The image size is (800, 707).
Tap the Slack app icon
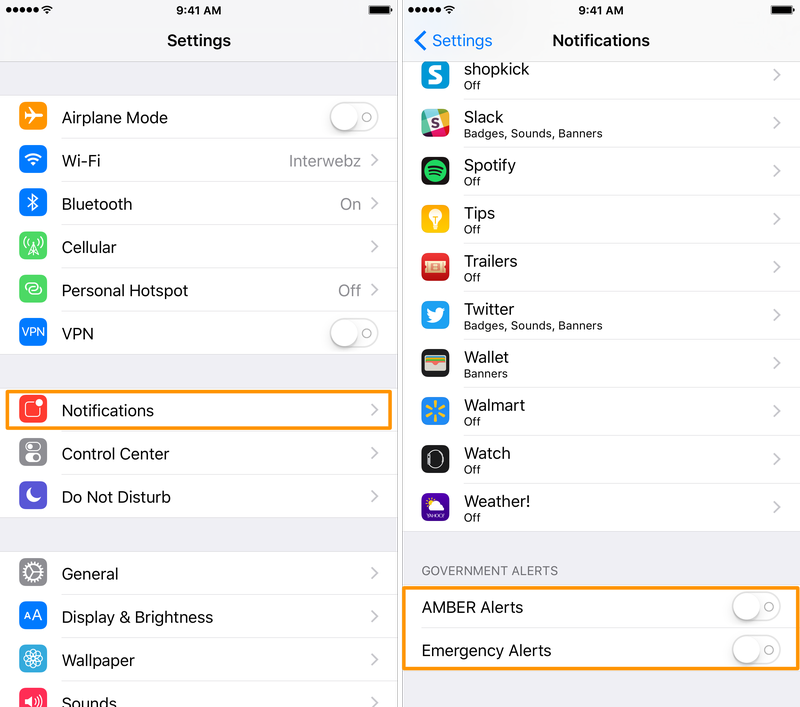point(435,123)
